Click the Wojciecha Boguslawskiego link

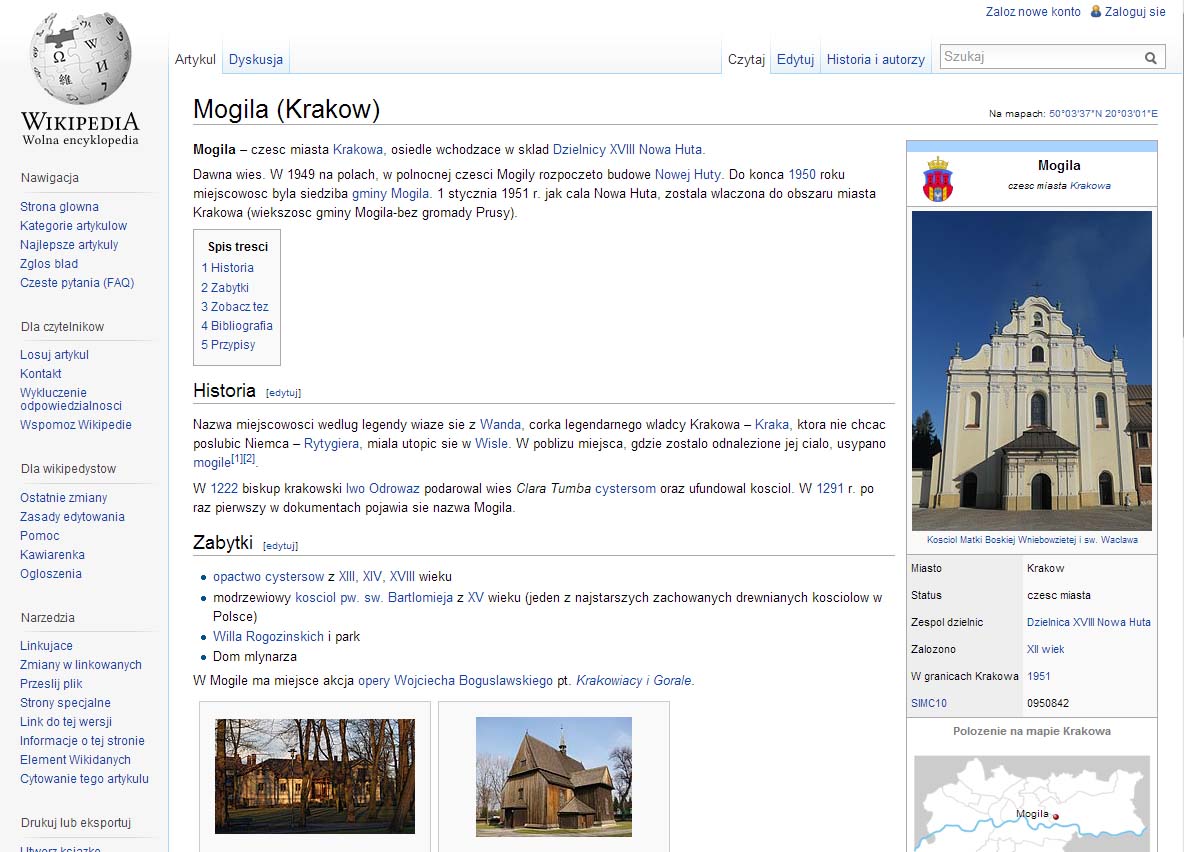473,681
